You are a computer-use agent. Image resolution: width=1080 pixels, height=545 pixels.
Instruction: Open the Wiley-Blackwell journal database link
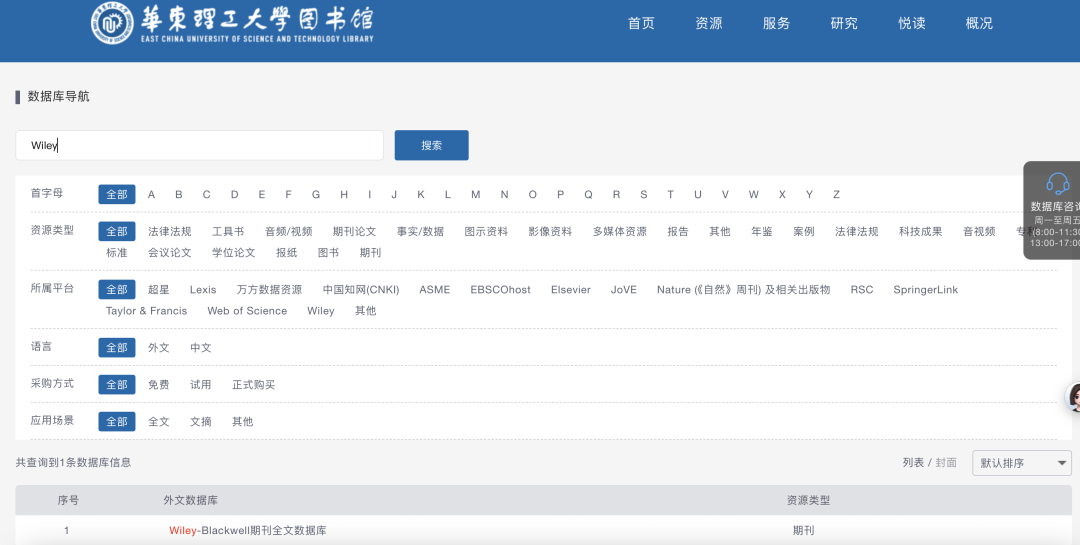248,530
